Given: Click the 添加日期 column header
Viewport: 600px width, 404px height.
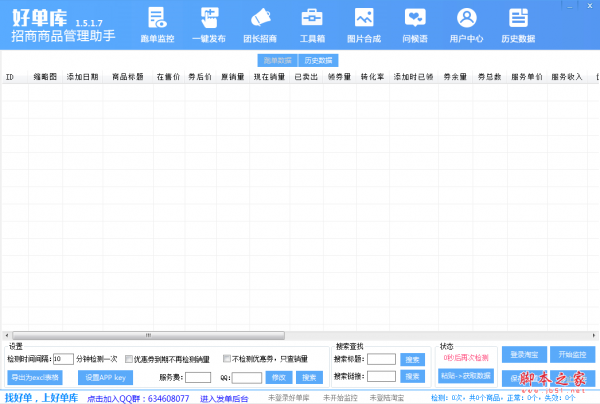Looking at the screenshot, I should (83, 77).
